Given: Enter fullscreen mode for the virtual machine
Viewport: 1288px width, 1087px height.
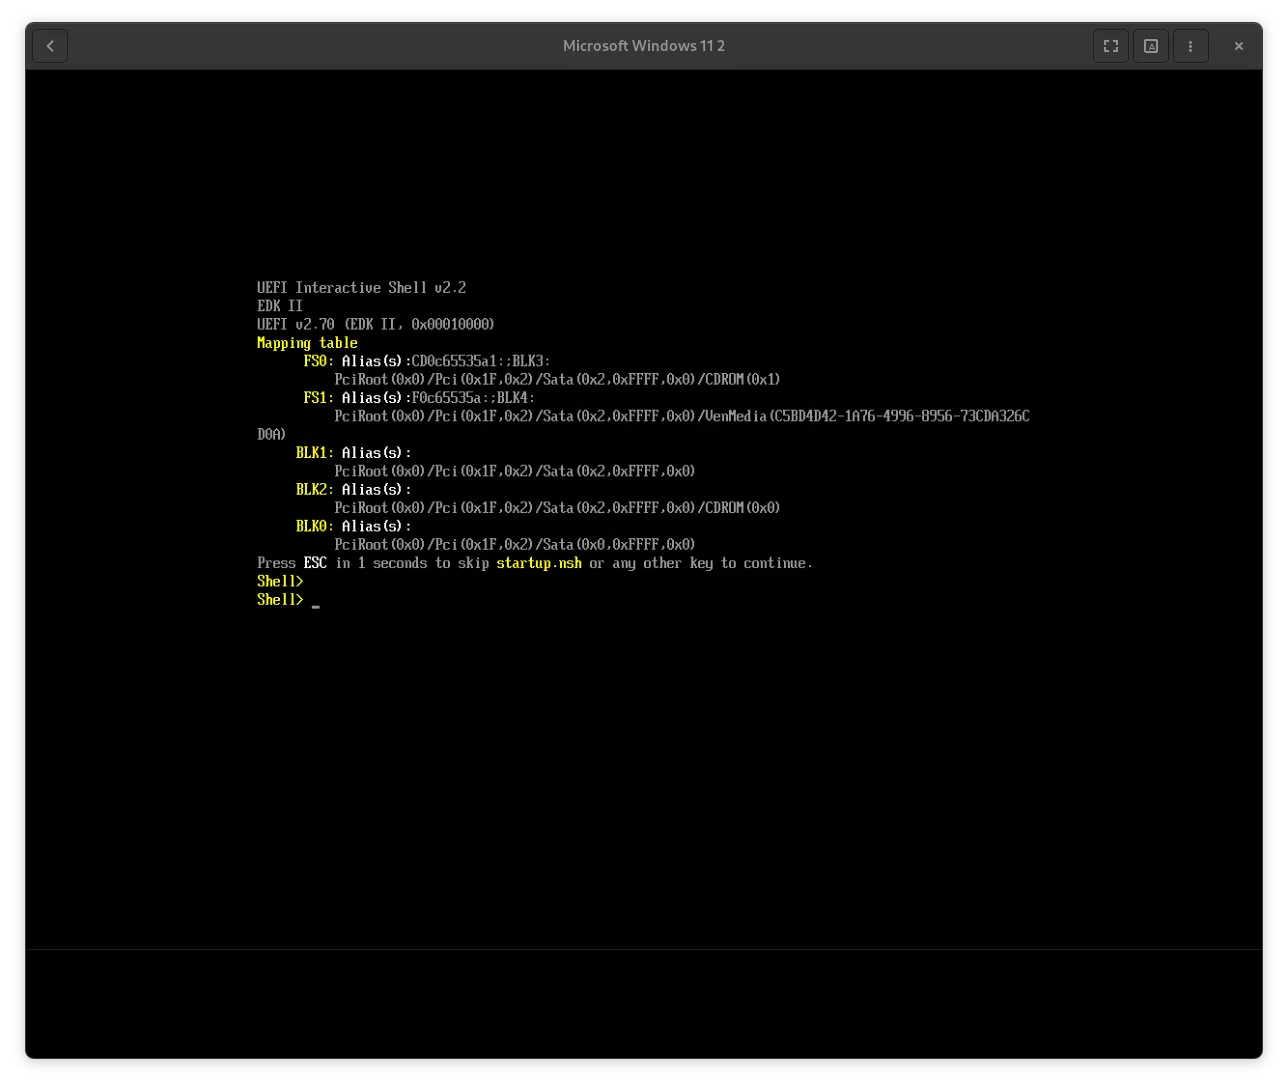Looking at the screenshot, I should (x=1110, y=46).
